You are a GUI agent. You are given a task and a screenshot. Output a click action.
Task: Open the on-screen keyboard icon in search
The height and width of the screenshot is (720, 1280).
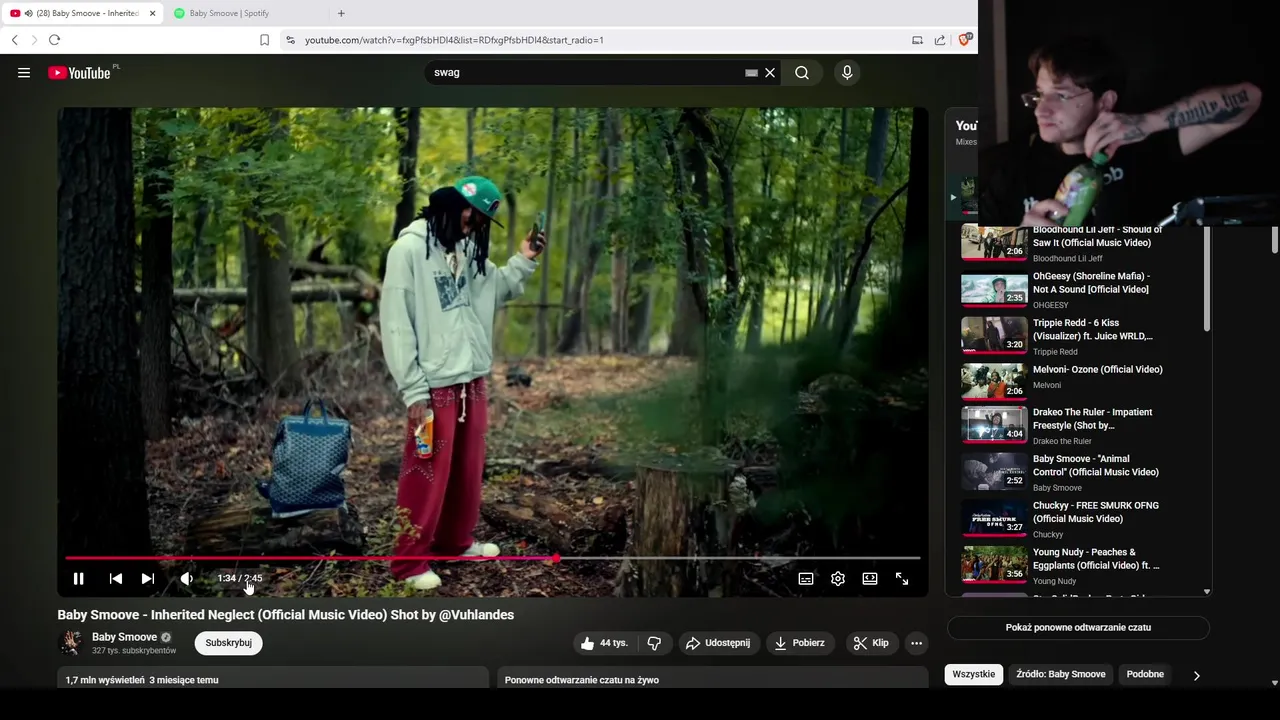pos(751,73)
